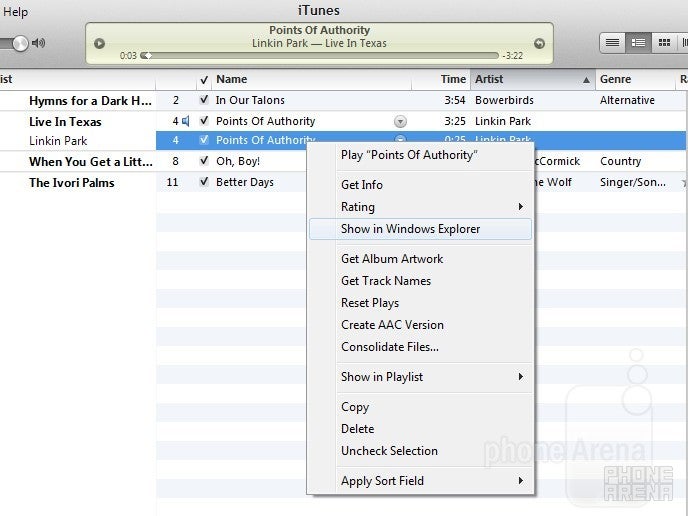Image resolution: width=688 pixels, height=516 pixels.
Task: Toggle the -3:22 remaining time display
Action: [x=513, y=56]
